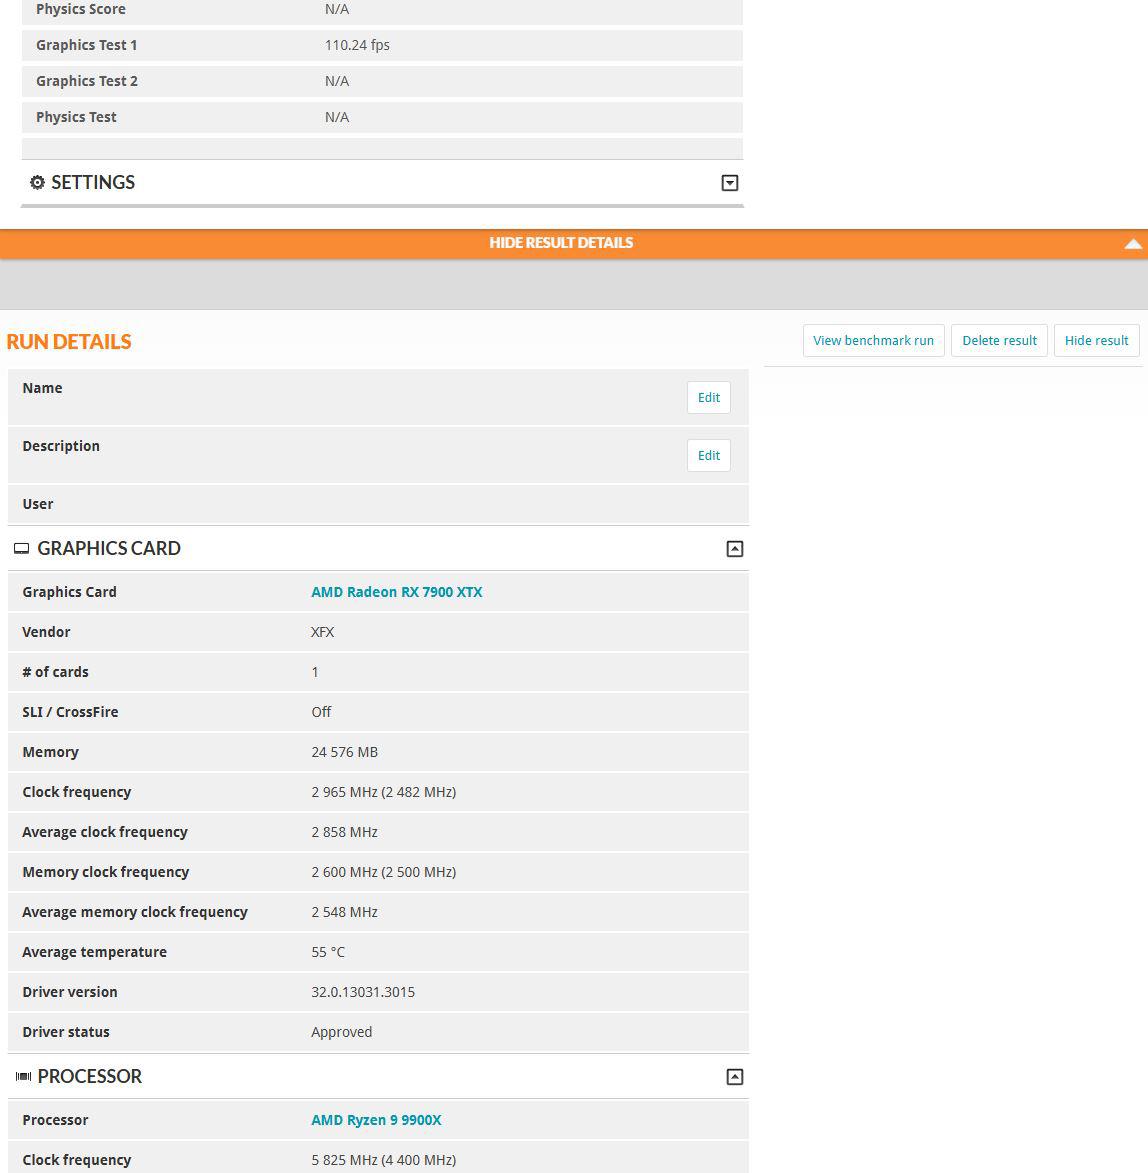The image size is (1148, 1173).
Task: Select SLI / CrossFire value Off
Action: 321,712
